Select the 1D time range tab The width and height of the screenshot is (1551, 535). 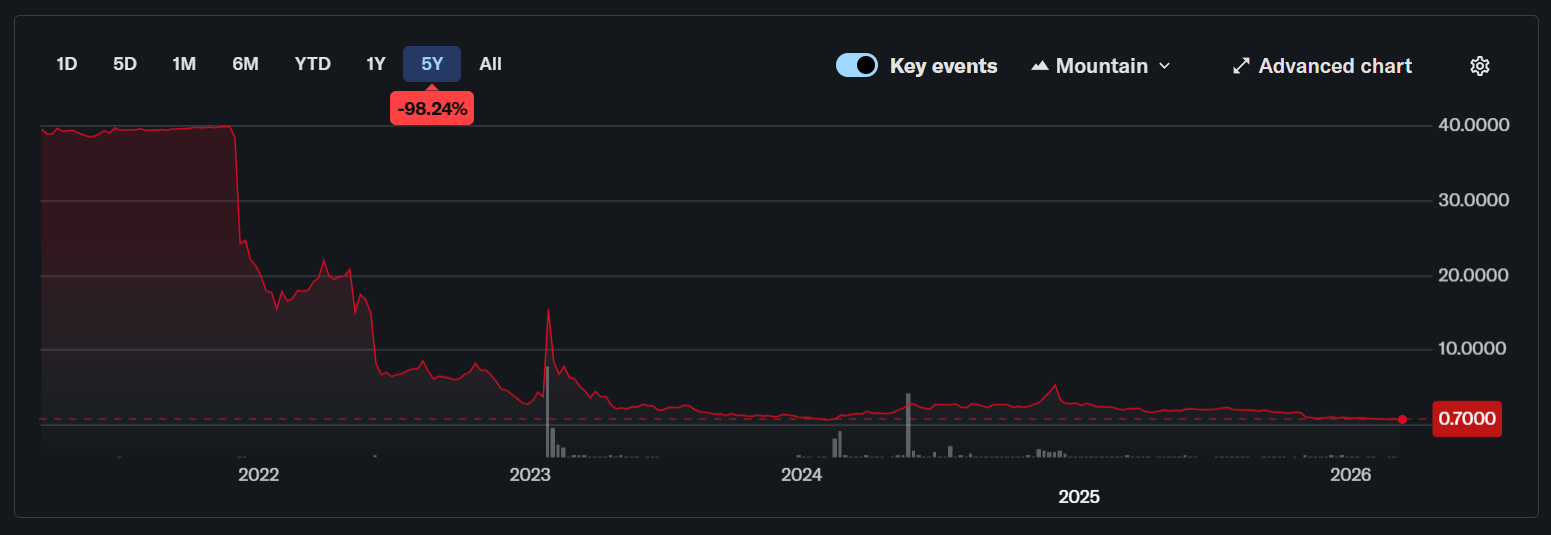click(x=66, y=64)
